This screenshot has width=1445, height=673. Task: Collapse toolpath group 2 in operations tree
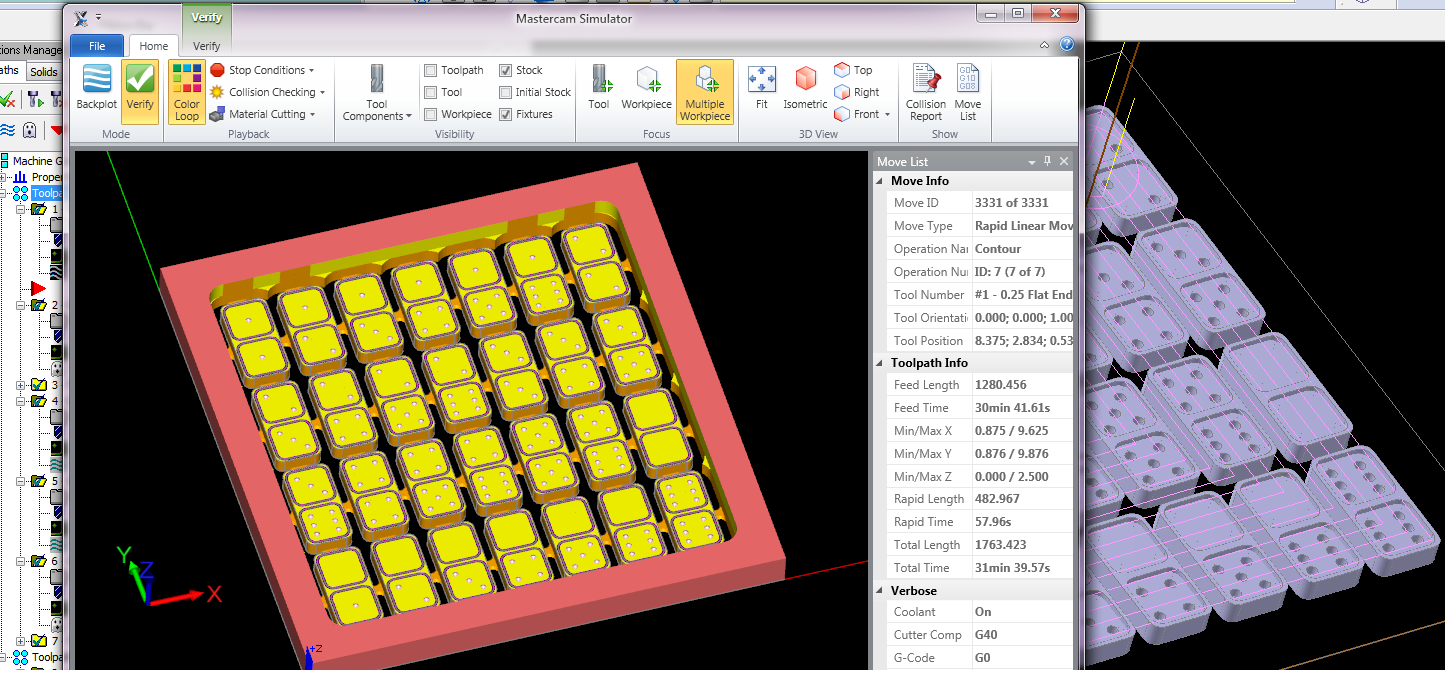click(x=22, y=305)
